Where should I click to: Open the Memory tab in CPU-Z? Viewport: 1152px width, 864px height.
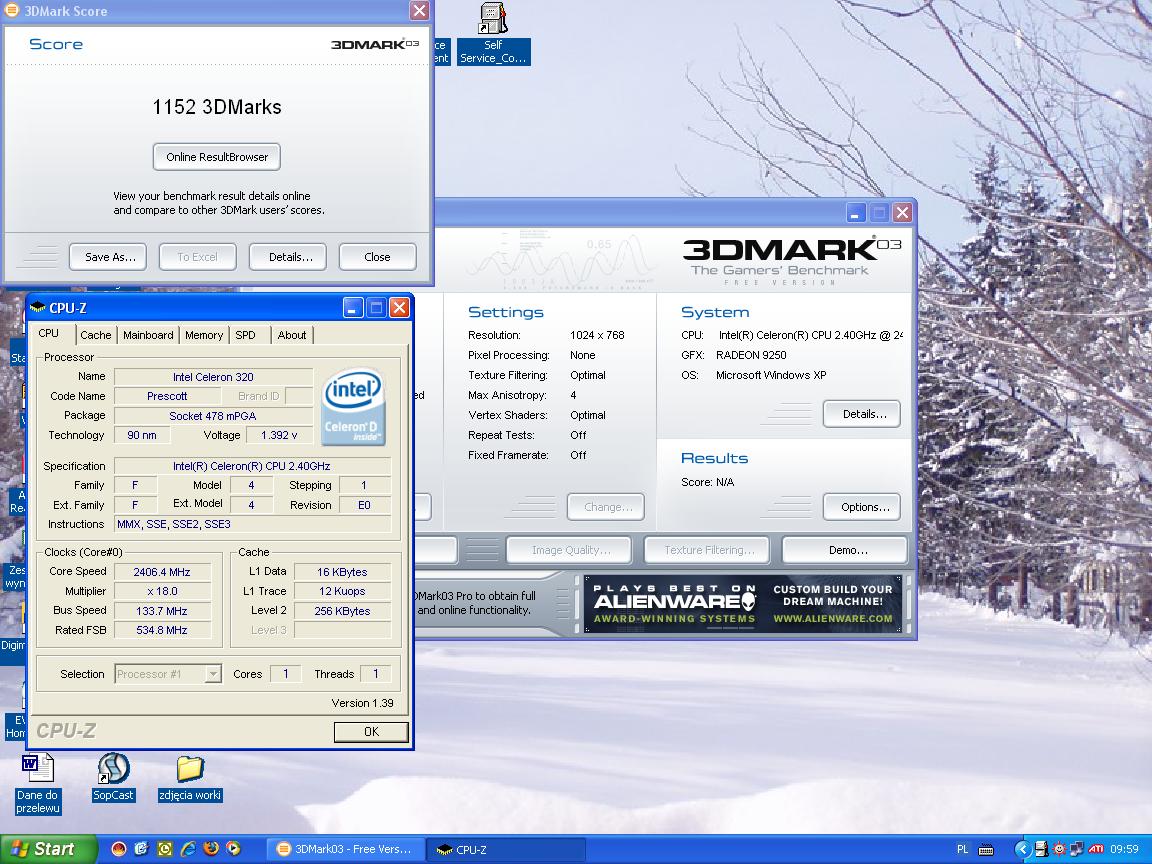(x=204, y=335)
